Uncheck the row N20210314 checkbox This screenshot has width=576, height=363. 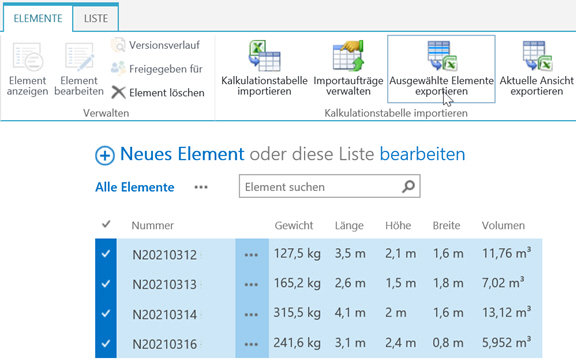(106, 313)
